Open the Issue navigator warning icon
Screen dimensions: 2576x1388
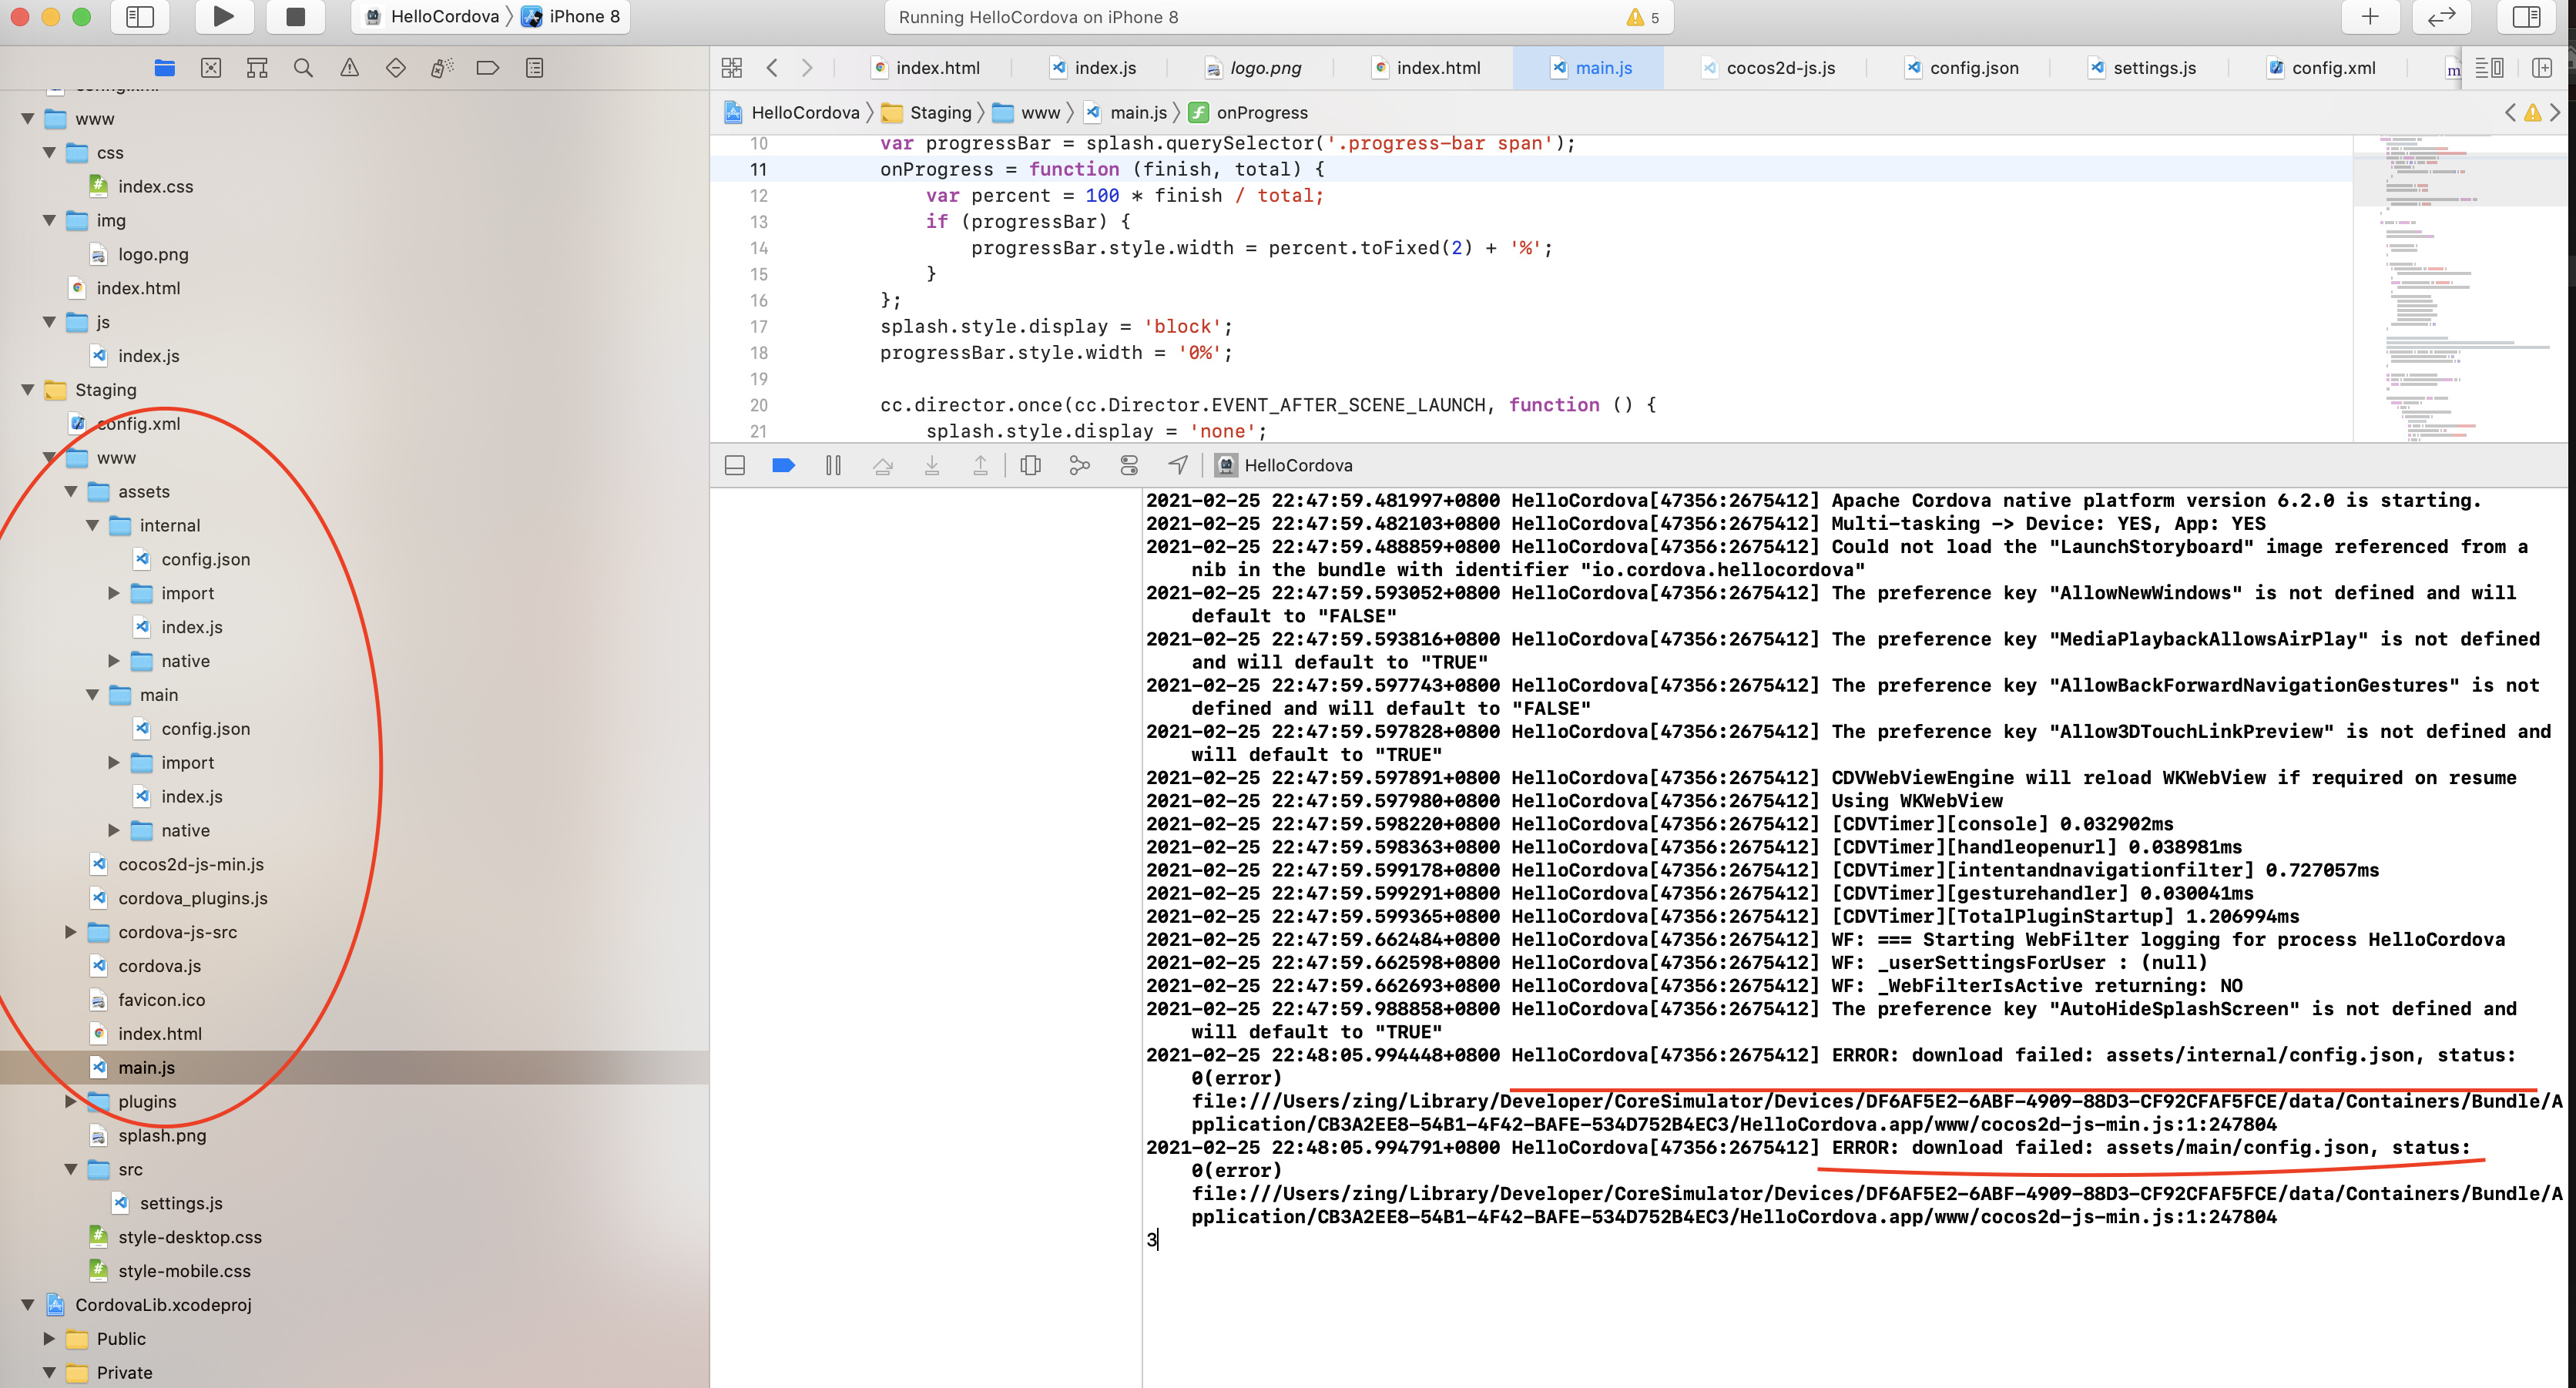(349, 68)
